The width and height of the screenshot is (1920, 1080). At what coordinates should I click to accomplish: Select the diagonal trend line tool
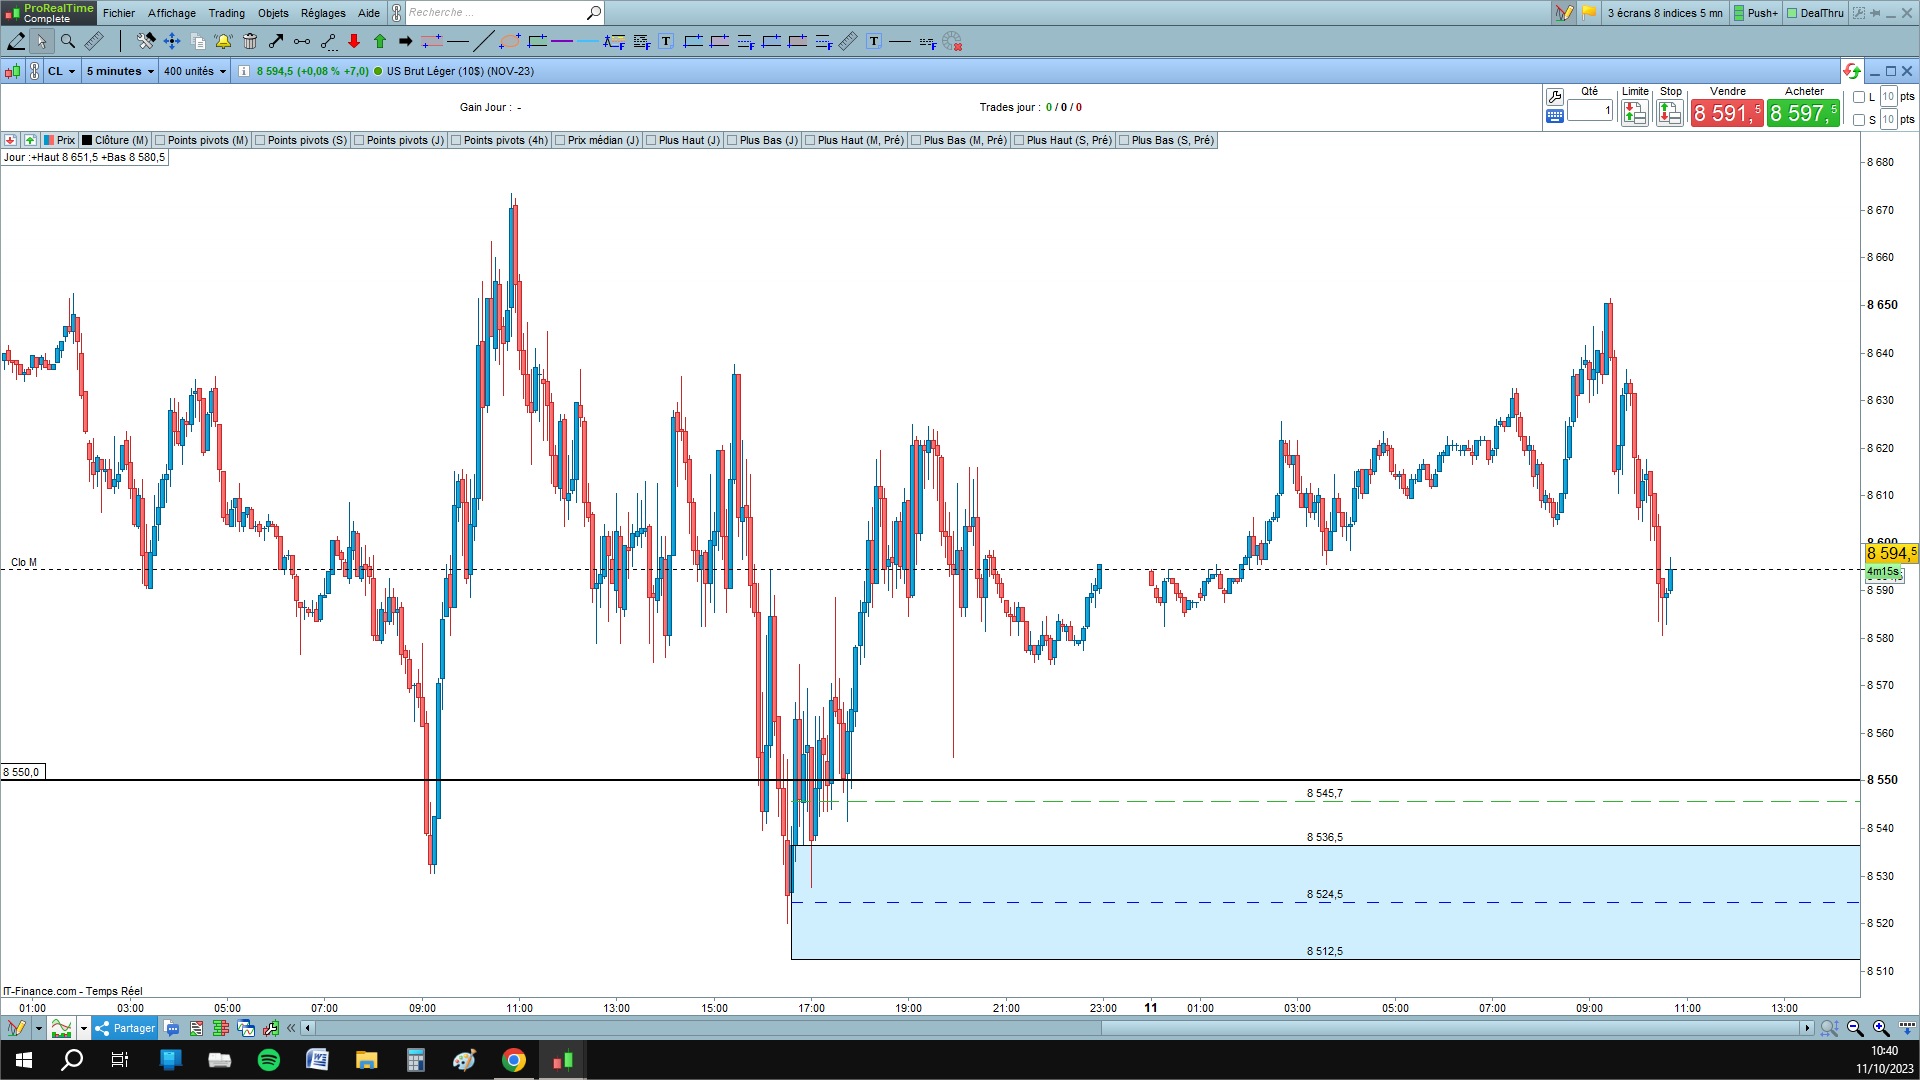tap(483, 41)
